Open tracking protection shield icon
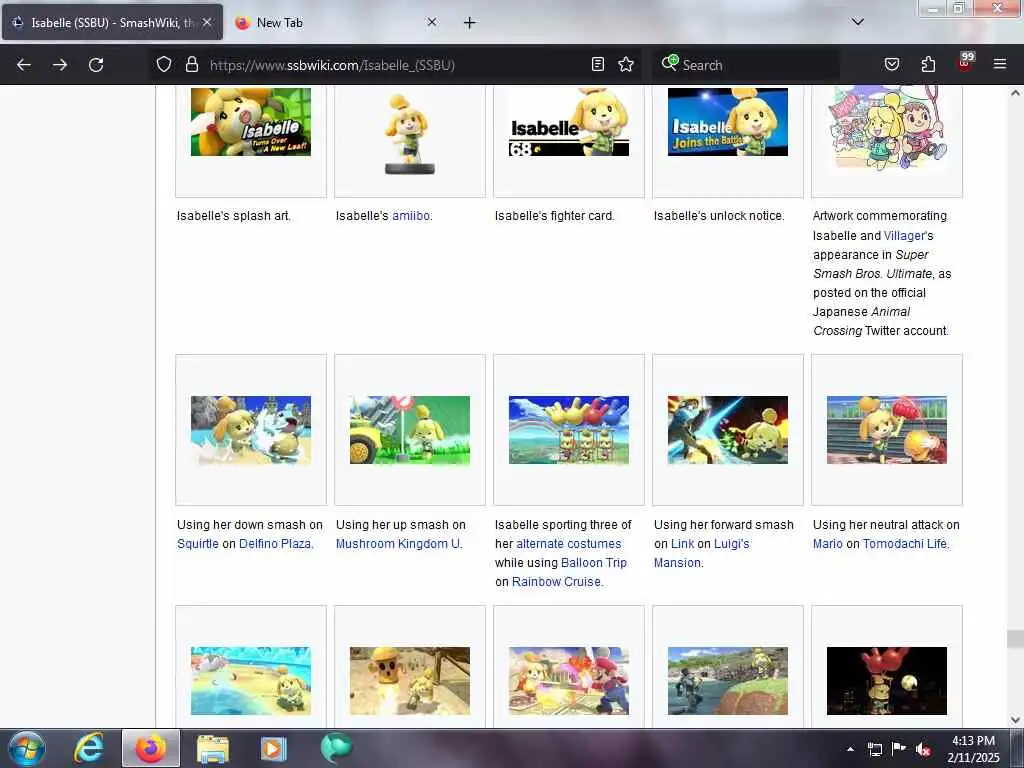 click(x=164, y=64)
